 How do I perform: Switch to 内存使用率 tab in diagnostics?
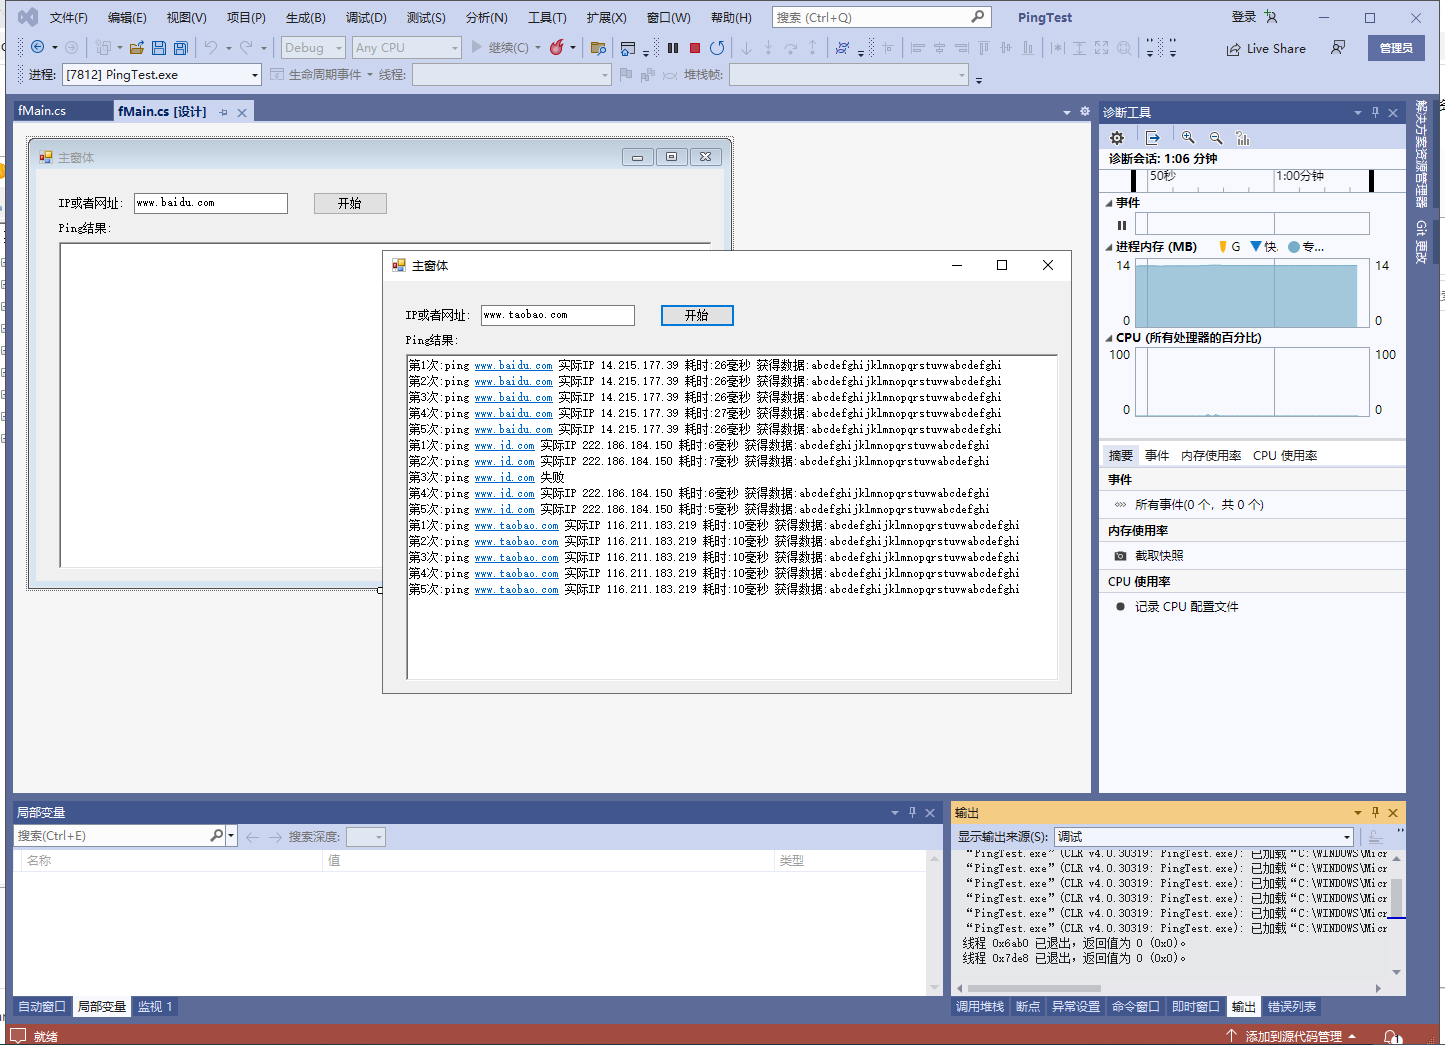(x=1211, y=455)
